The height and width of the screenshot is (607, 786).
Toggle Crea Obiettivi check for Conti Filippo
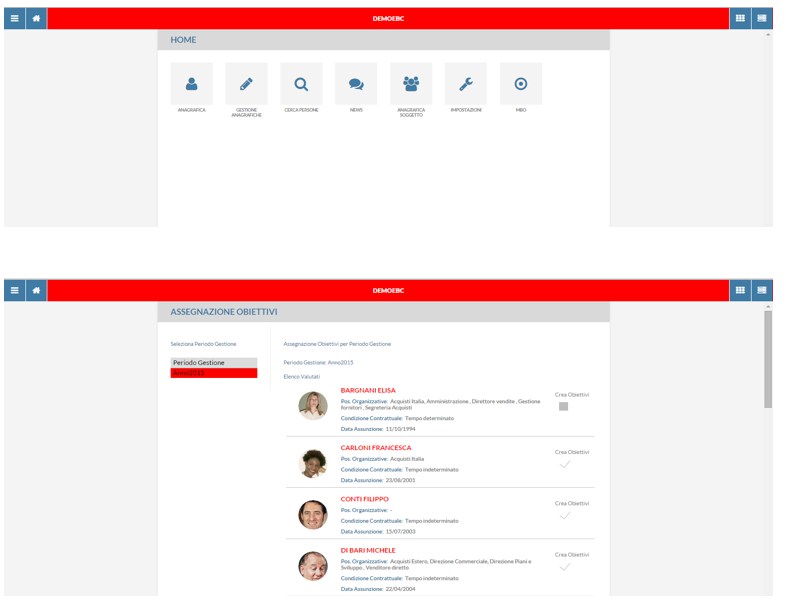pyautogui.click(x=565, y=516)
